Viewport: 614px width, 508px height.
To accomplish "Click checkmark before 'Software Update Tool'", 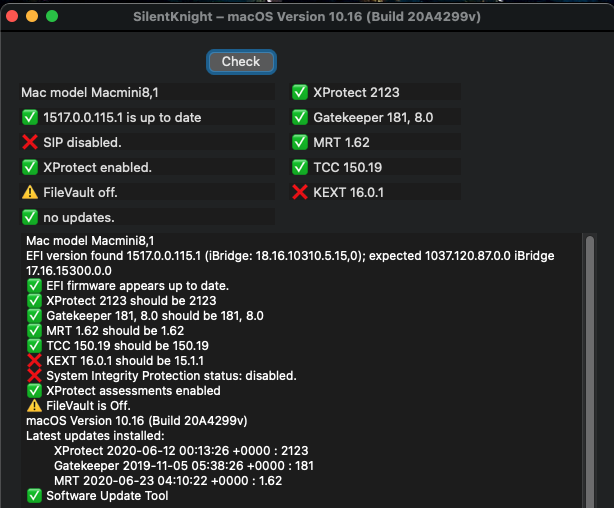I will tap(34, 495).
